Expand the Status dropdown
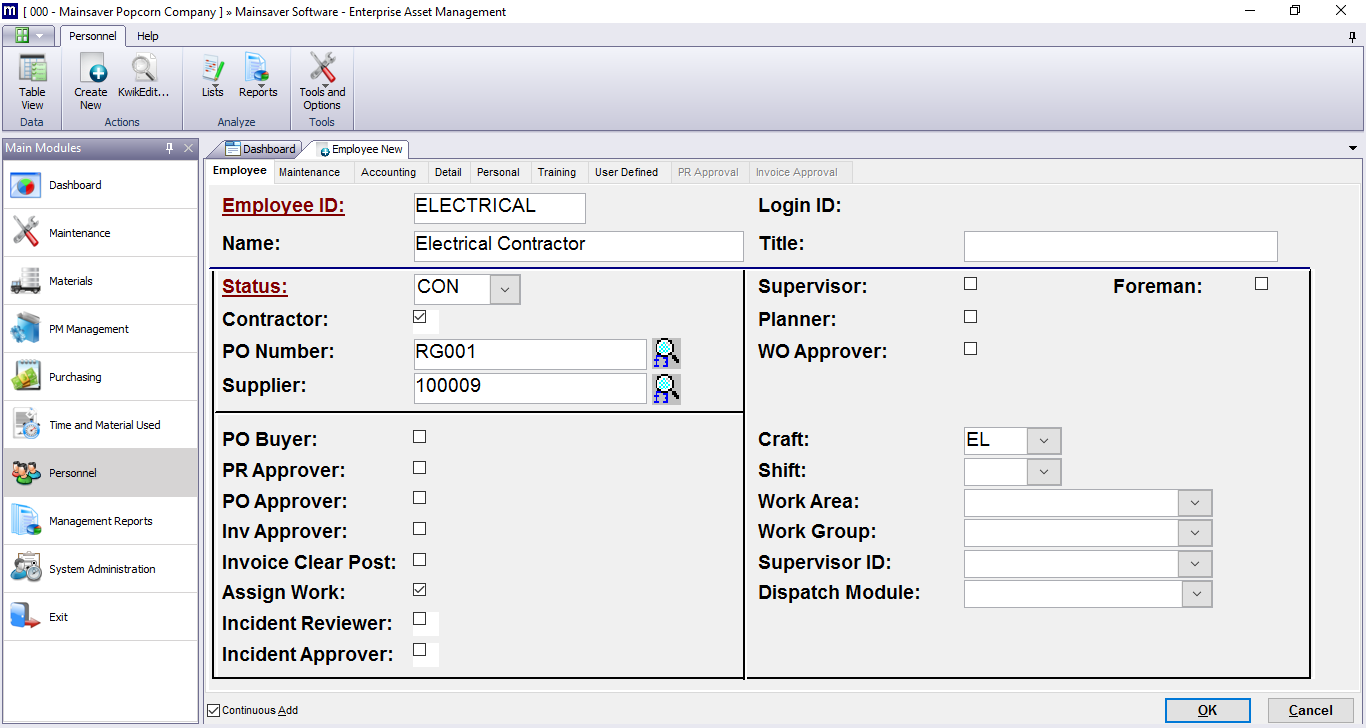The height and width of the screenshot is (728, 1366). coord(505,289)
